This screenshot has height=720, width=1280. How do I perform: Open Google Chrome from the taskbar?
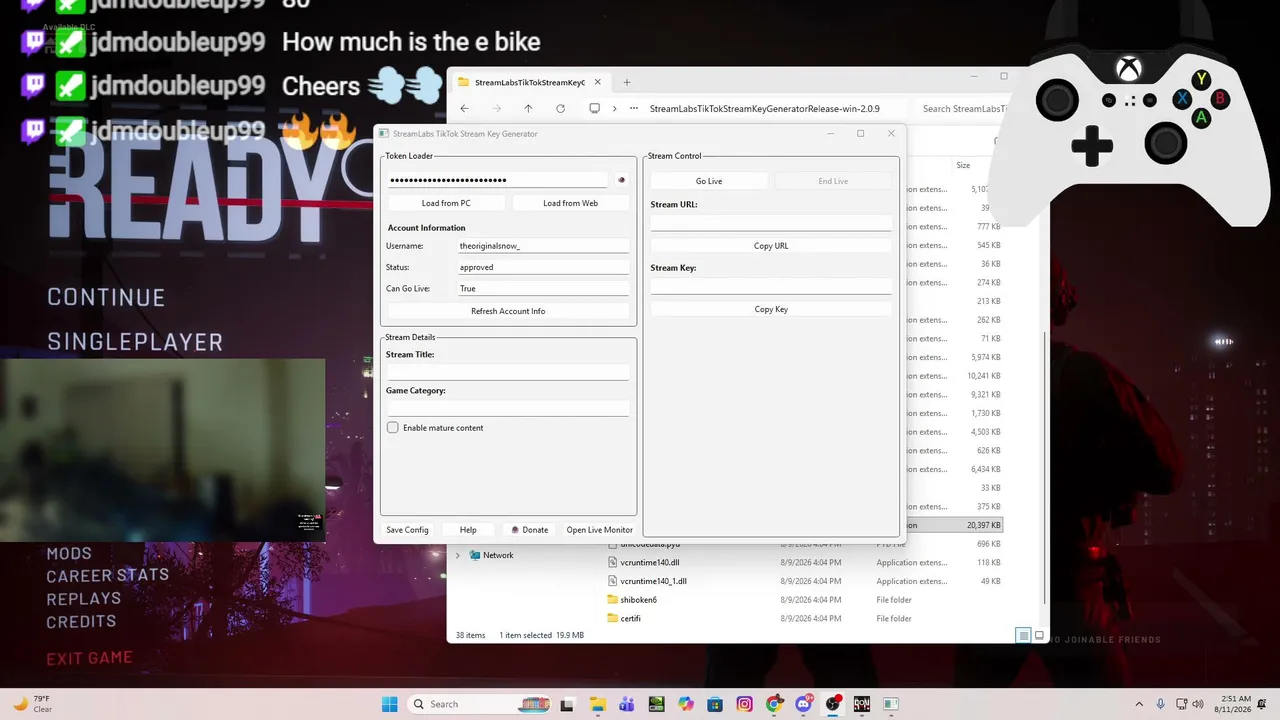tap(774, 704)
